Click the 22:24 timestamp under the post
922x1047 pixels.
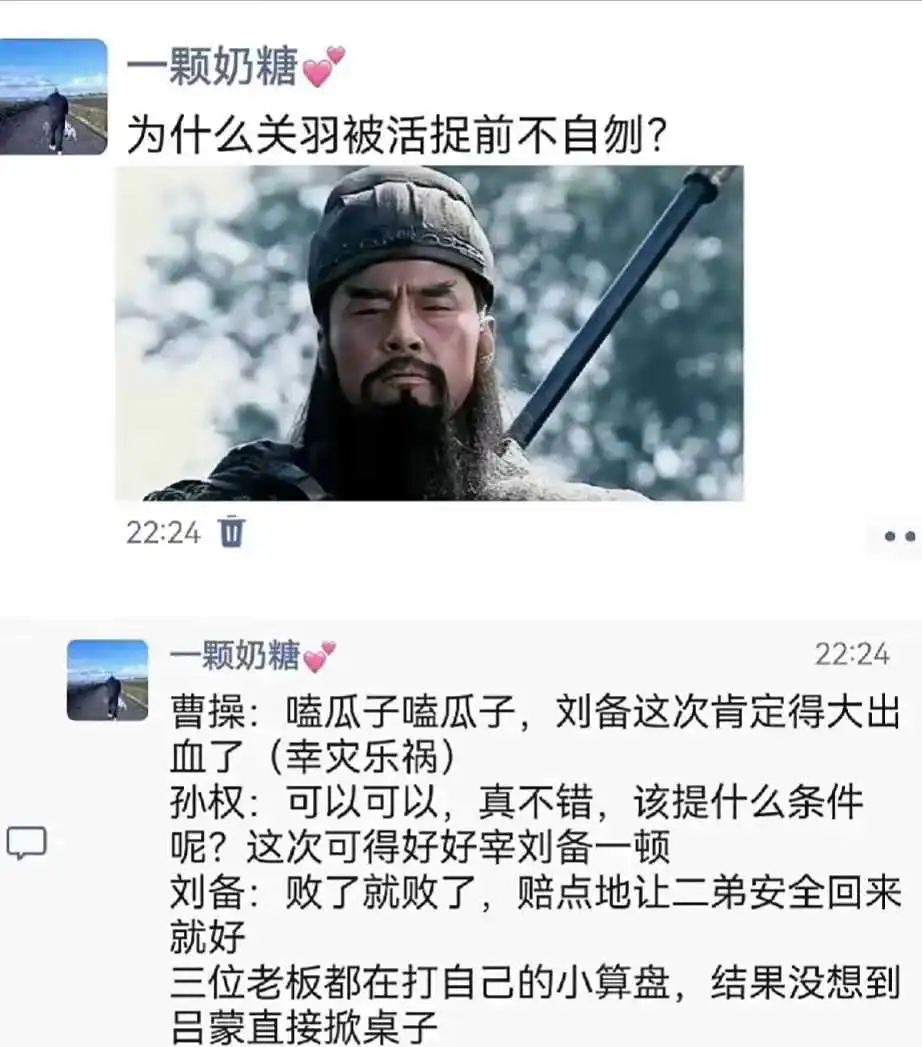(x=163, y=533)
